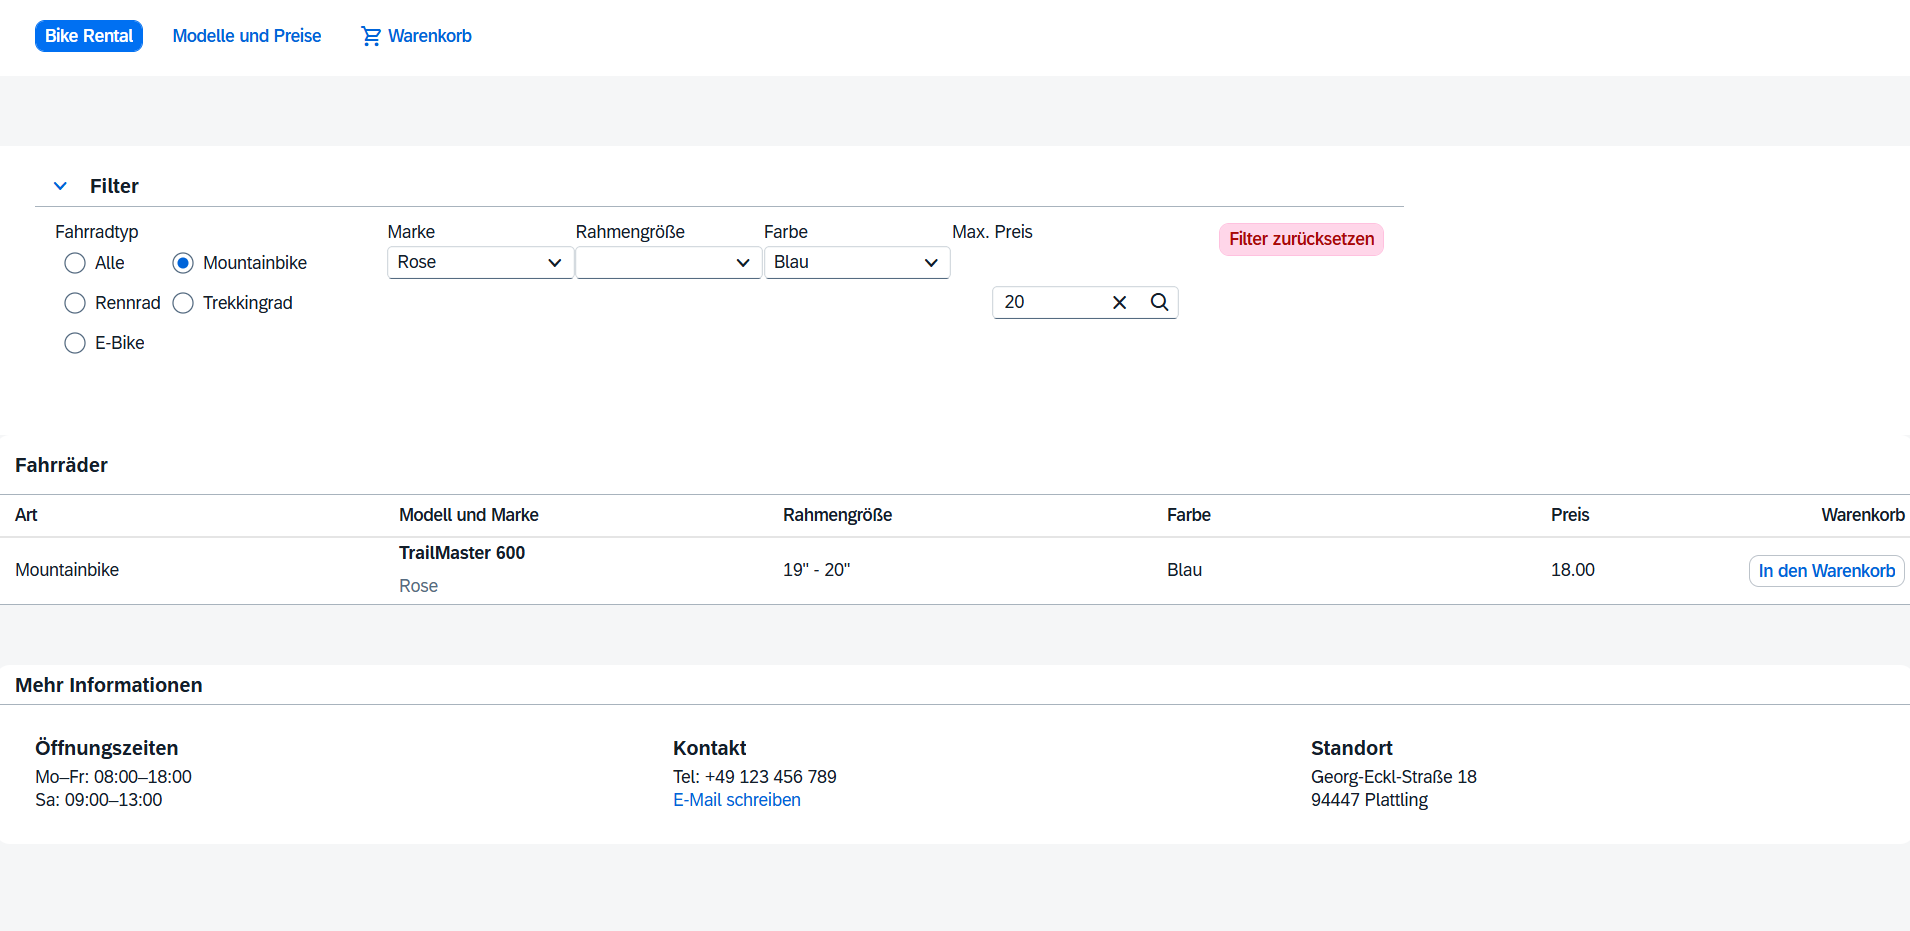Click the Preis column header
The height and width of the screenshot is (931, 1910).
pos(1569,515)
